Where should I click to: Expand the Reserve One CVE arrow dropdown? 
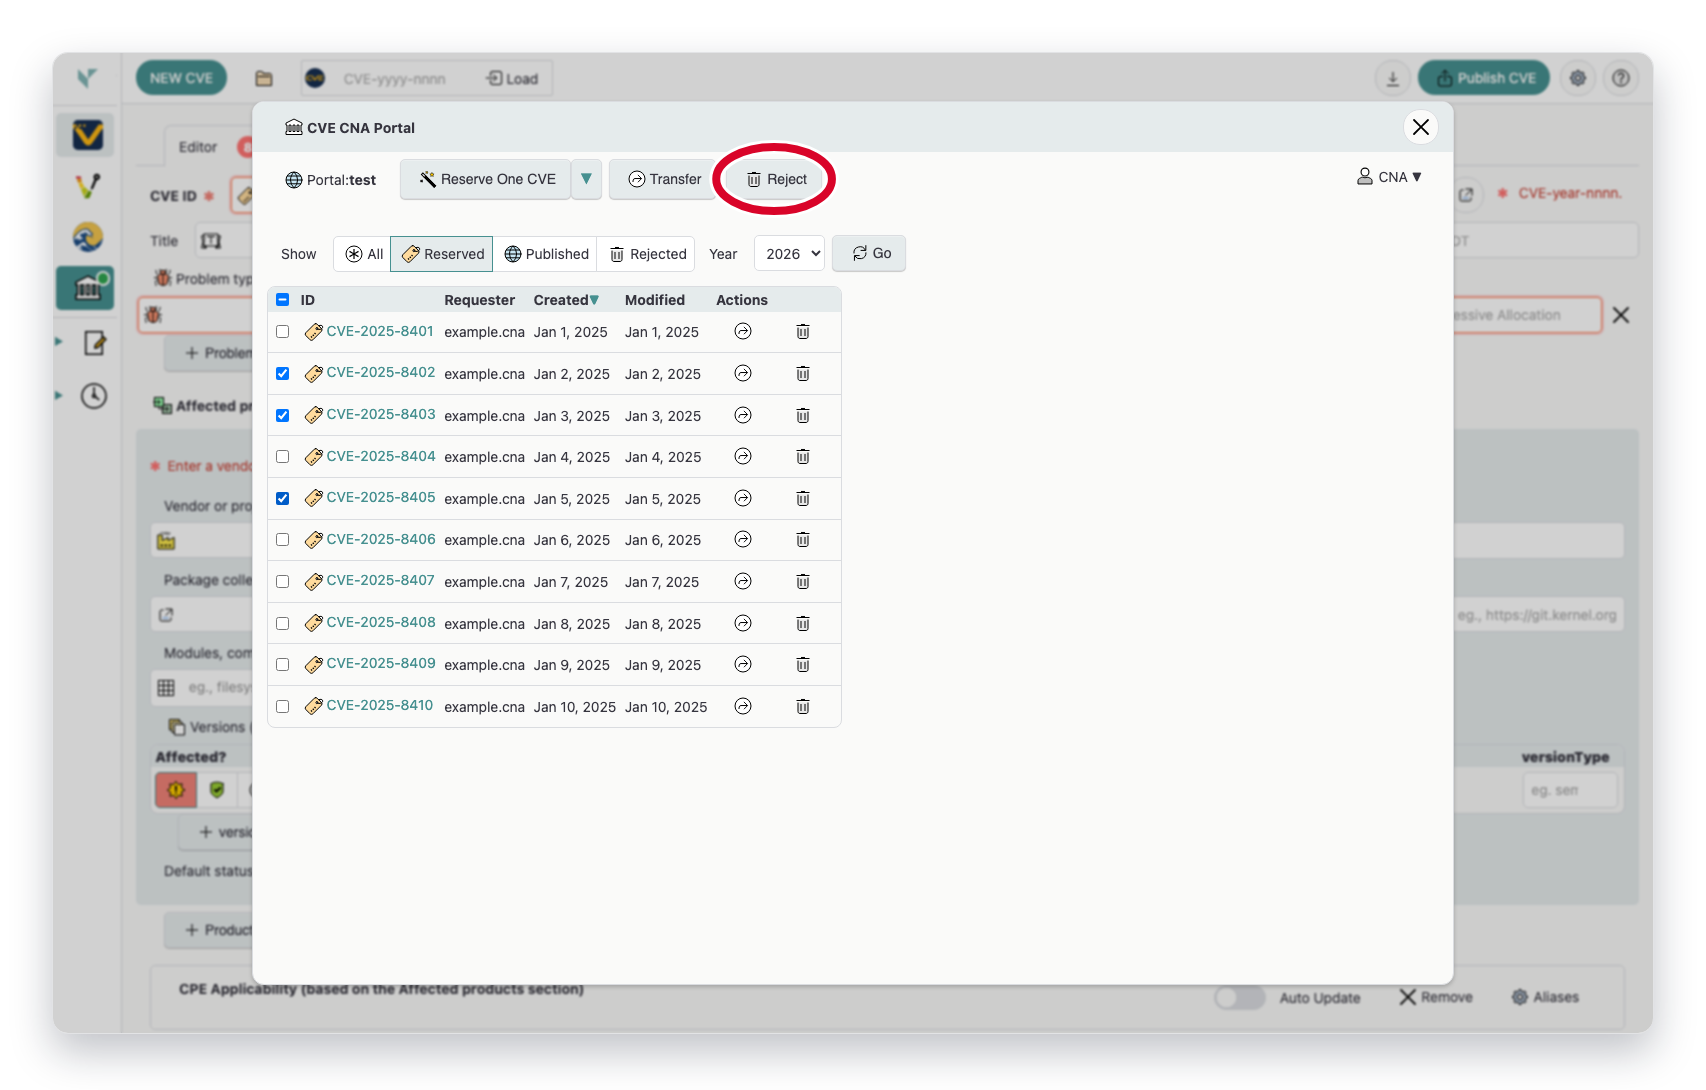[x=587, y=179]
